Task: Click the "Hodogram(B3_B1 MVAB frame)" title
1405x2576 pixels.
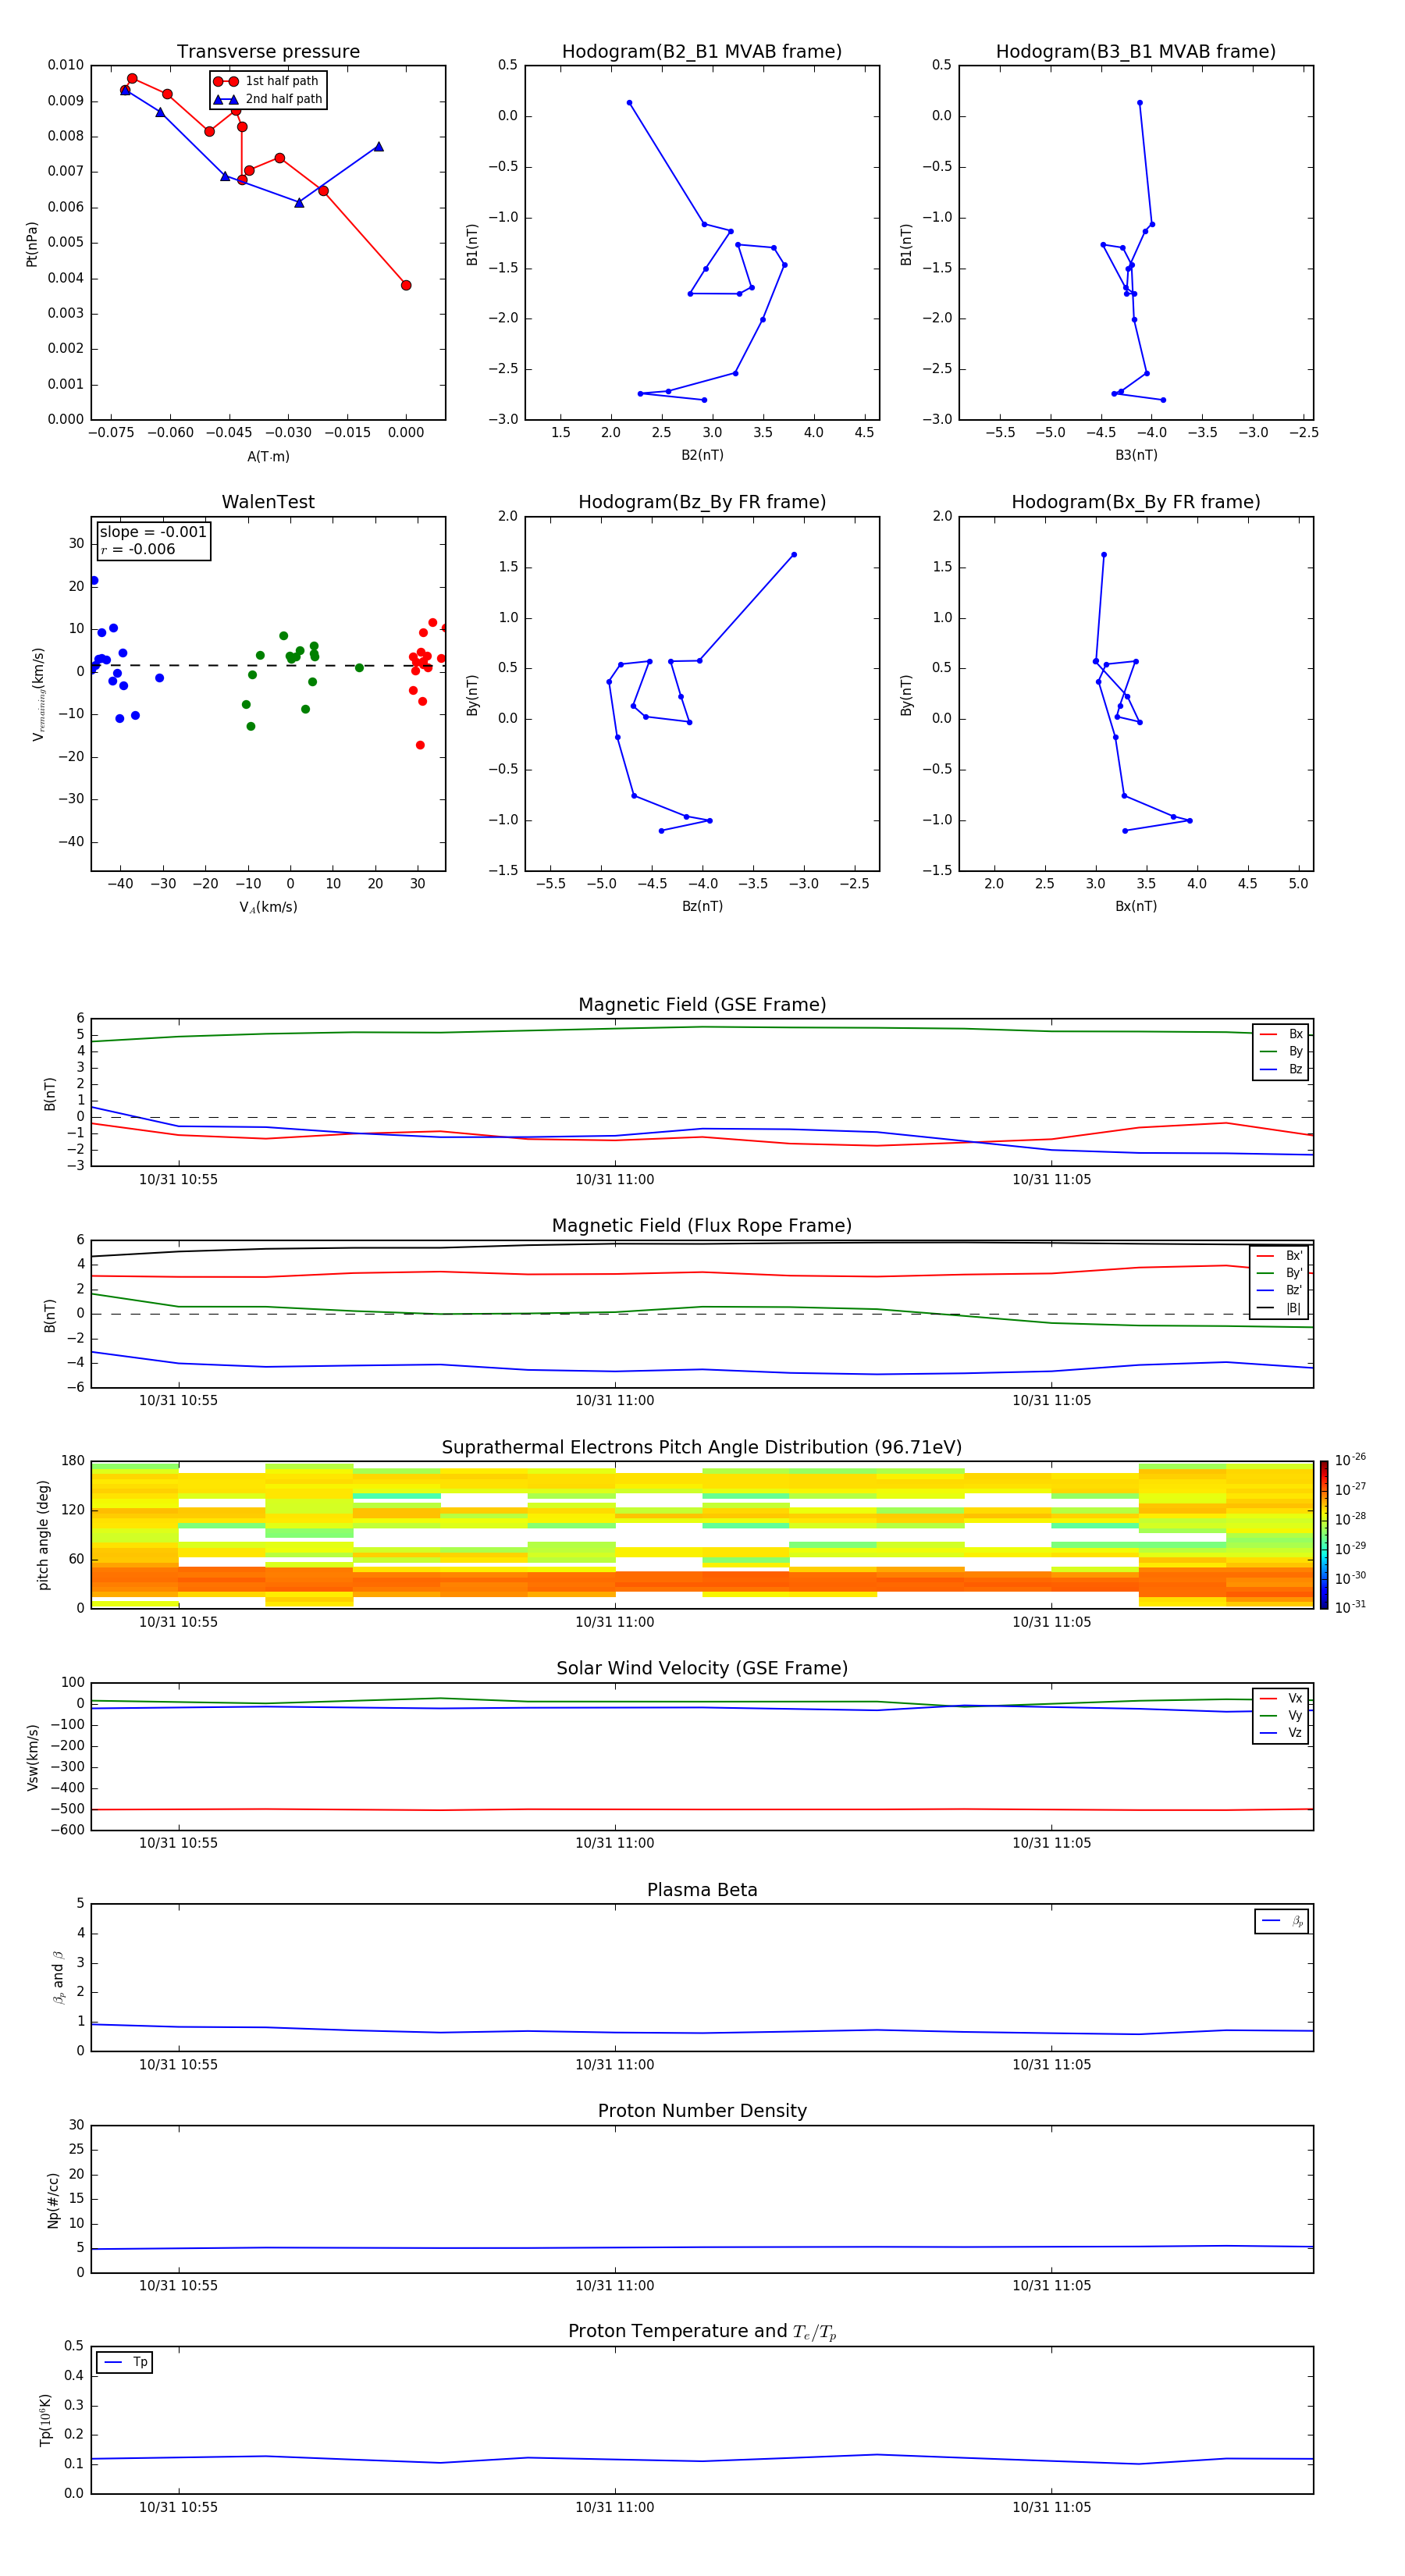Action: [1136, 51]
